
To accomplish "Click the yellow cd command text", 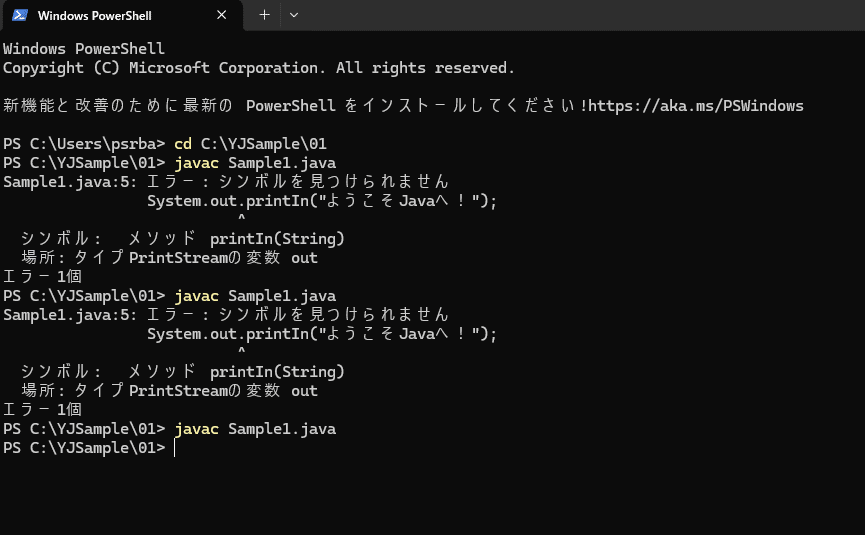I will [183, 144].
